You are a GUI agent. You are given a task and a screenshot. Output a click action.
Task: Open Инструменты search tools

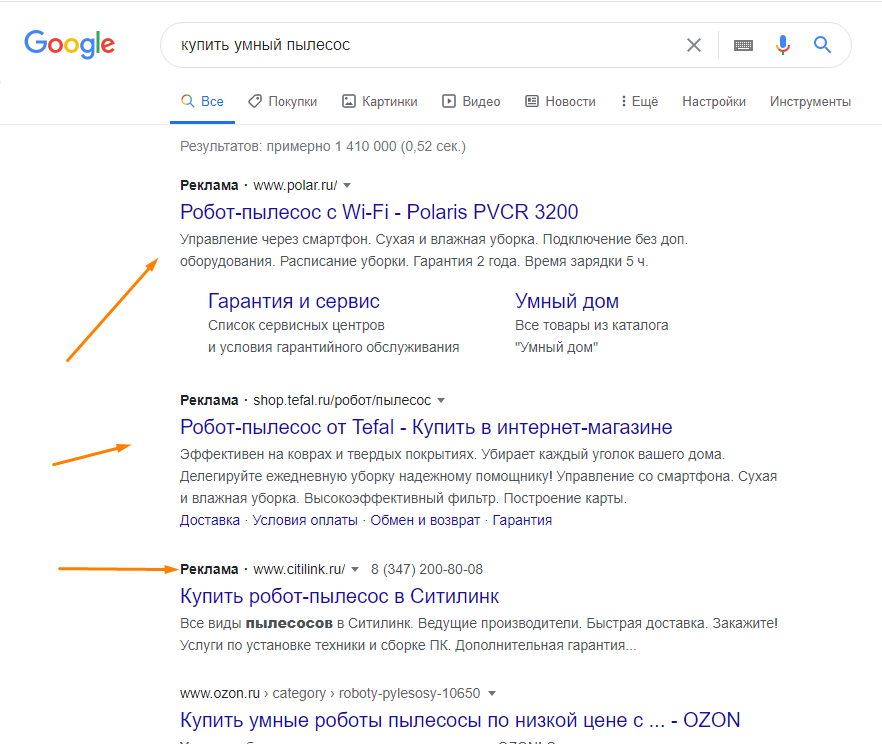click(810, 101)
